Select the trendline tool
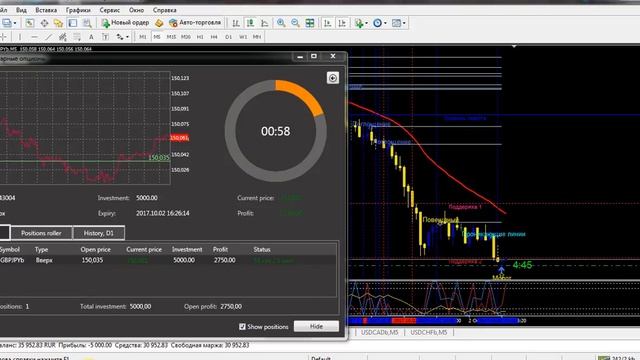The width and height of the screenshot is (640, 360). (49, 37)
